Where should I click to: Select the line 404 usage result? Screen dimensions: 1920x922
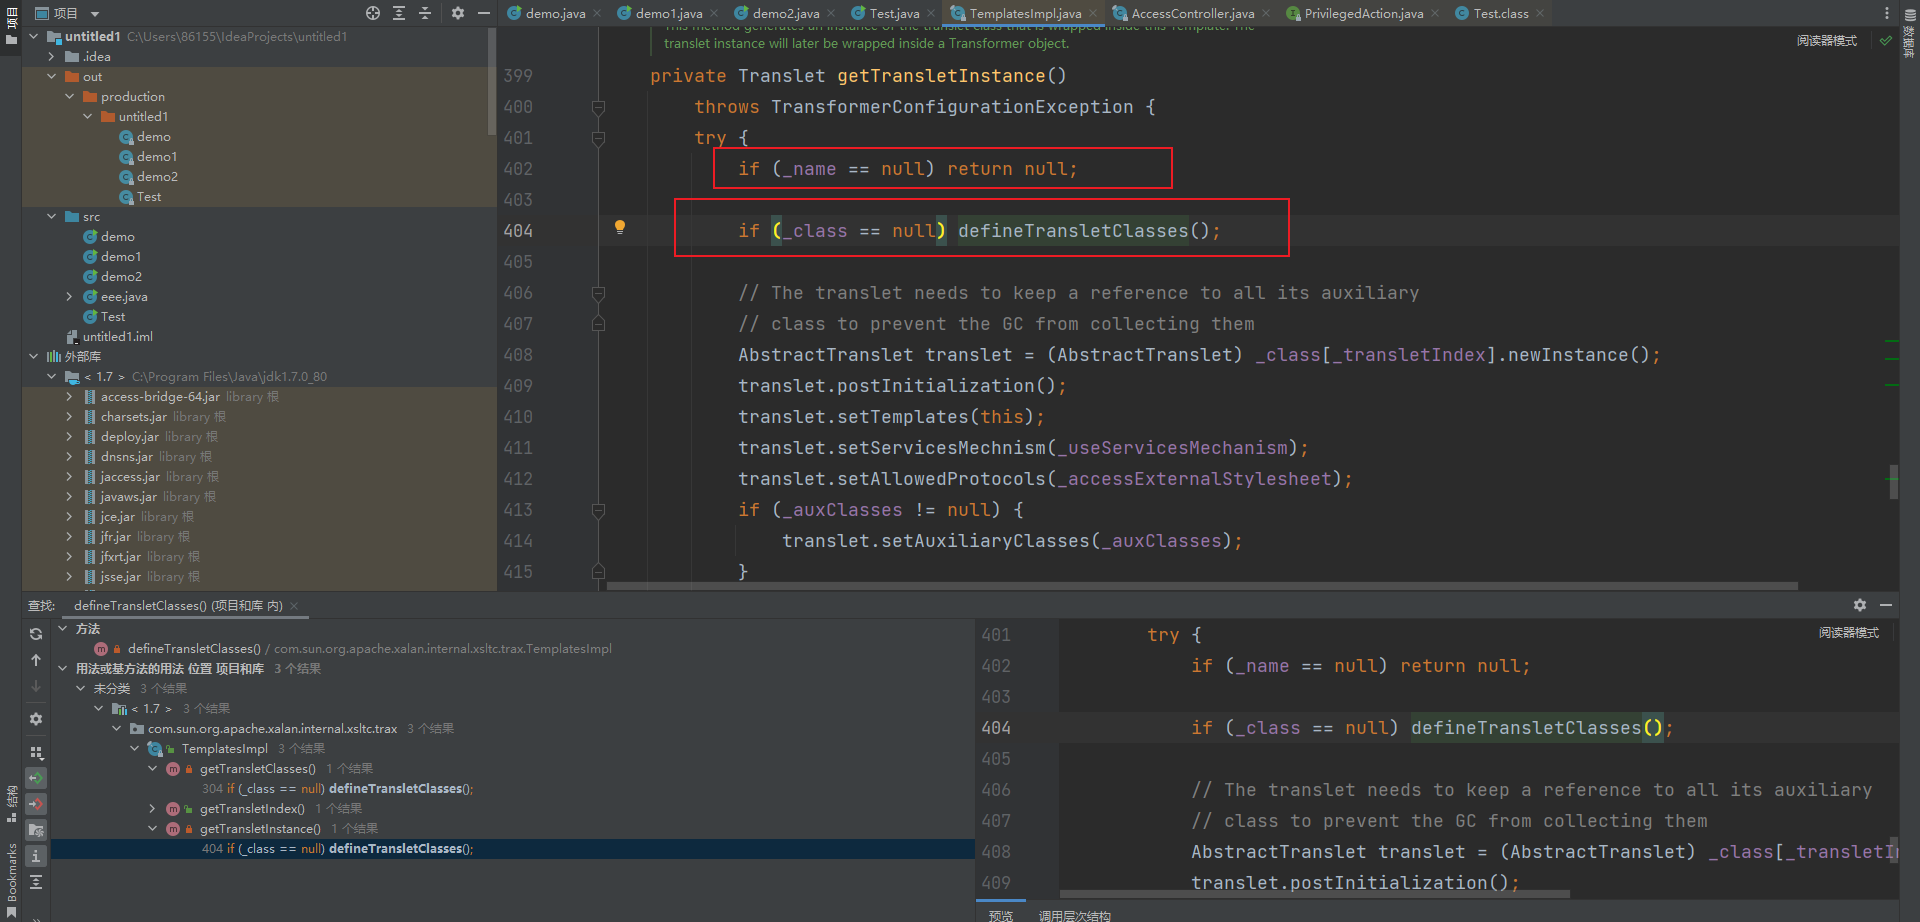513,848
